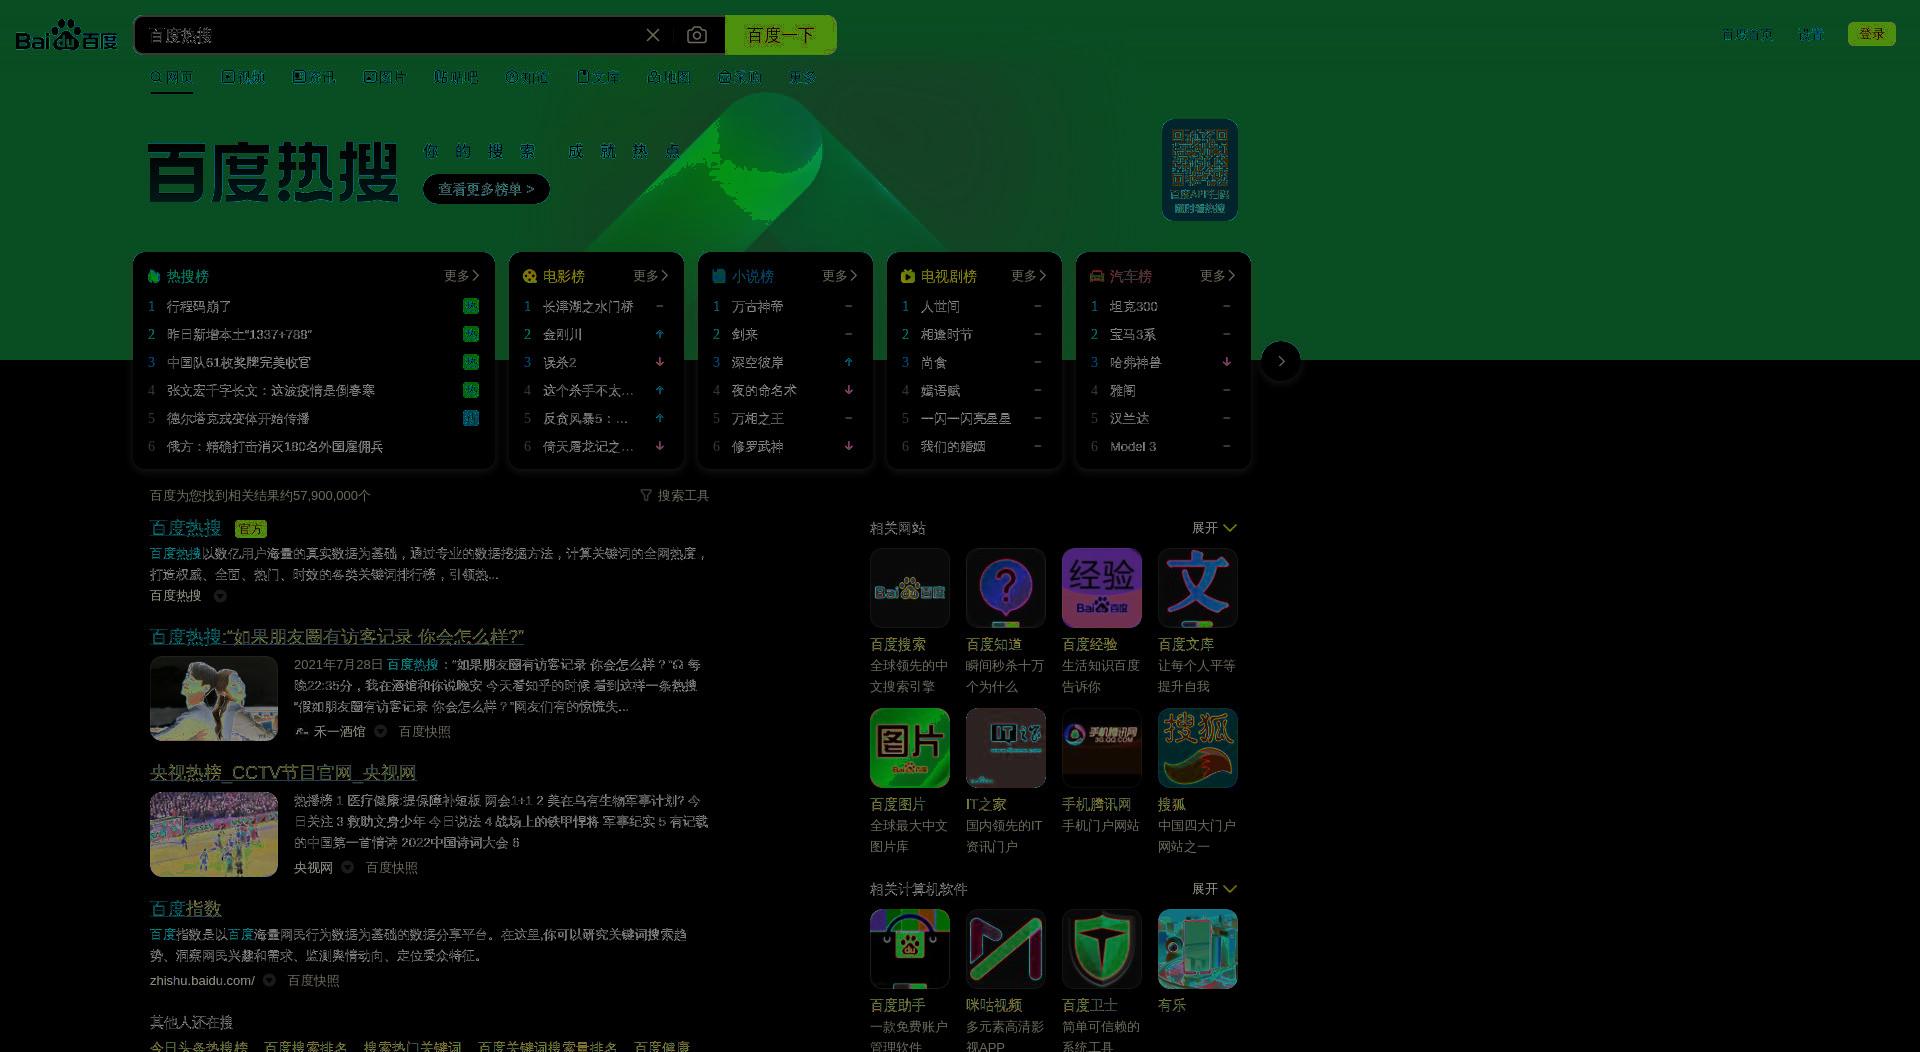
Task: Click thumbnail of 朋友圈 article result
Action: pos(214,698)
